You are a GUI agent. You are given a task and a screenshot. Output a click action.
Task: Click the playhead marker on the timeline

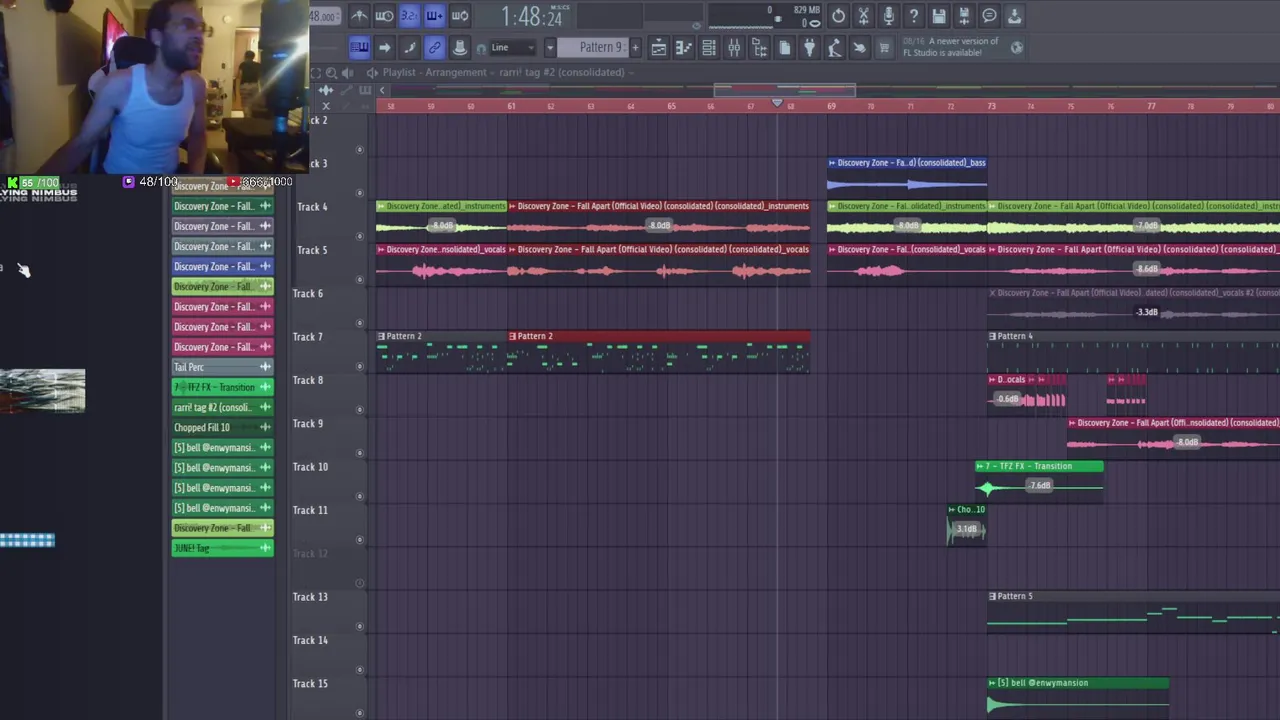777,103
